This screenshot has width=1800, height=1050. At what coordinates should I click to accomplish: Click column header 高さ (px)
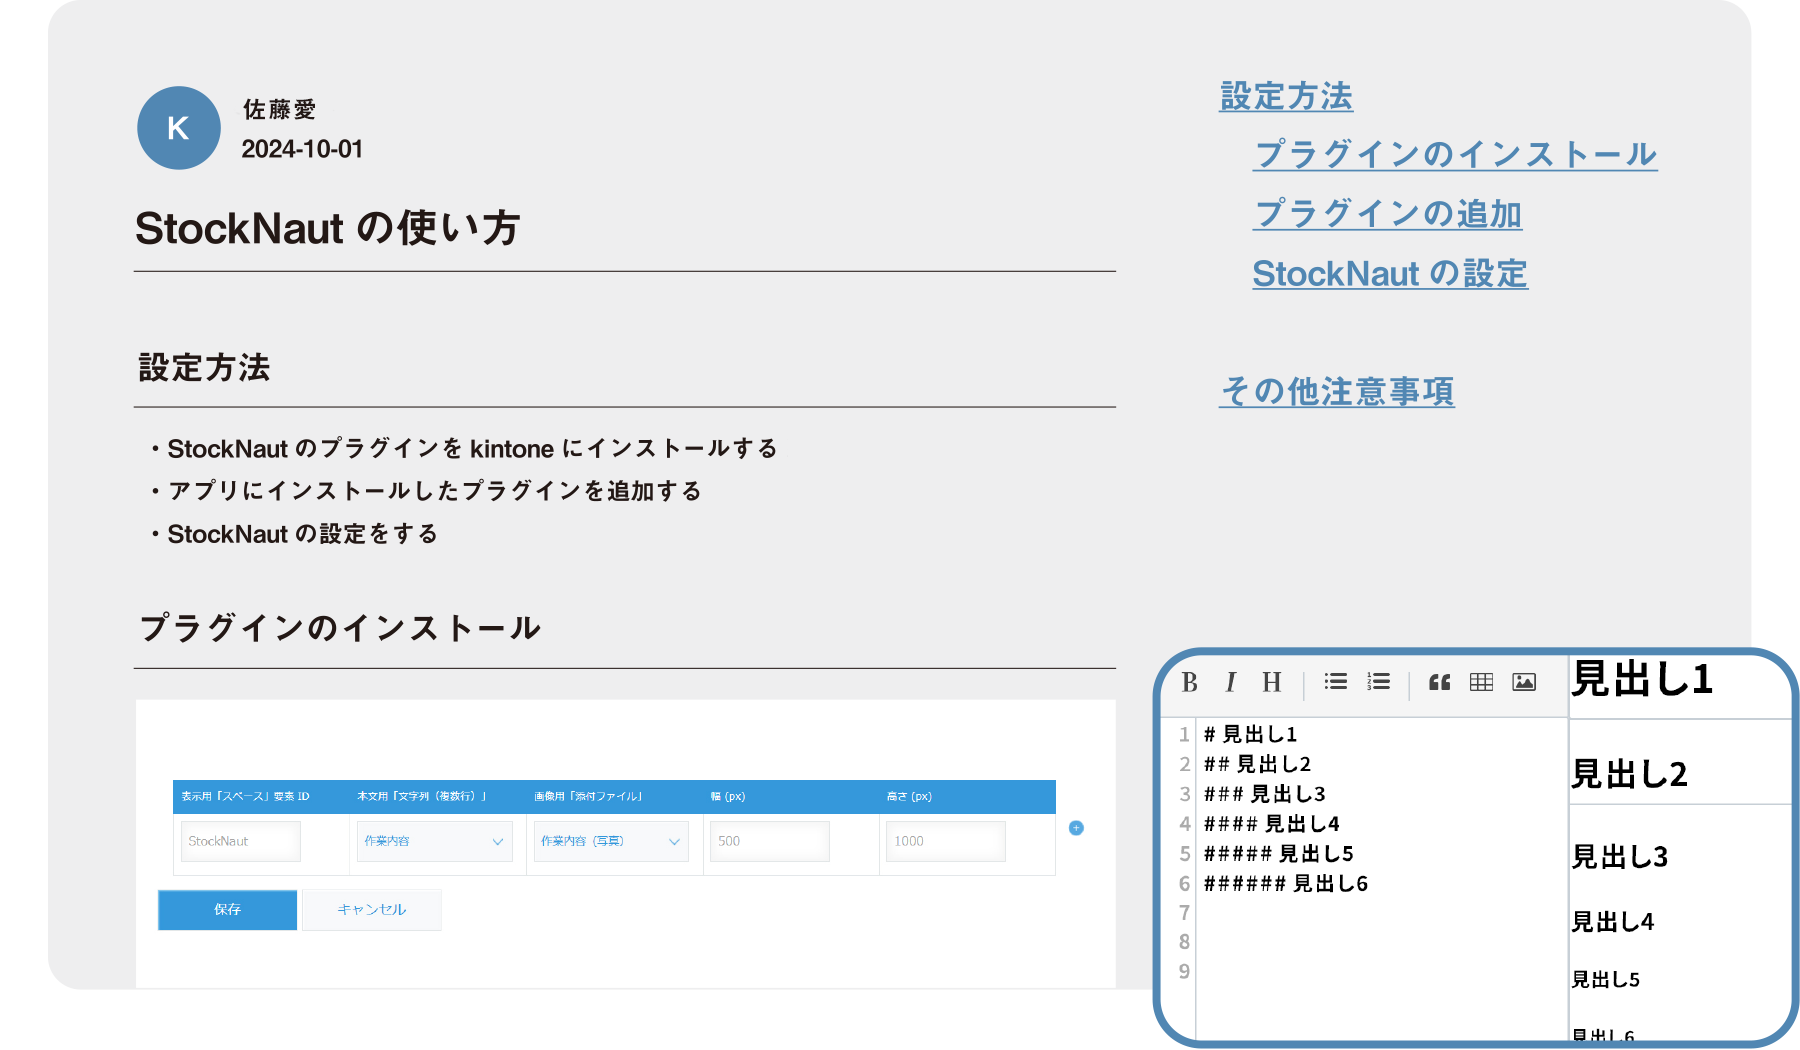[908, 796]
